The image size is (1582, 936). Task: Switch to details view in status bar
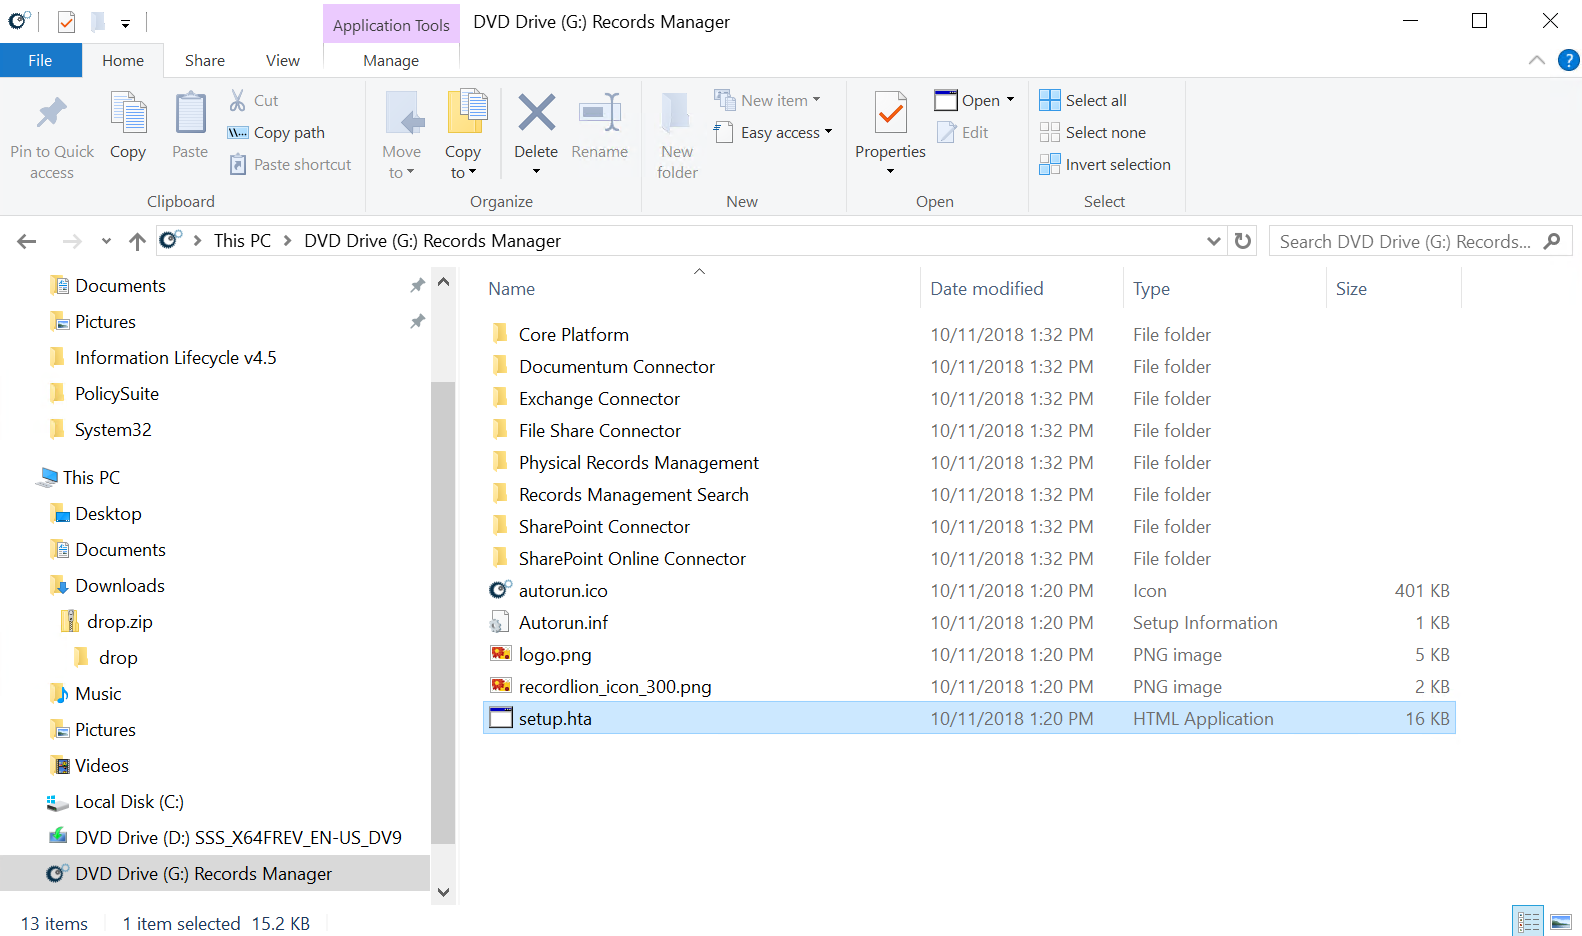[x=1528, y=921]
